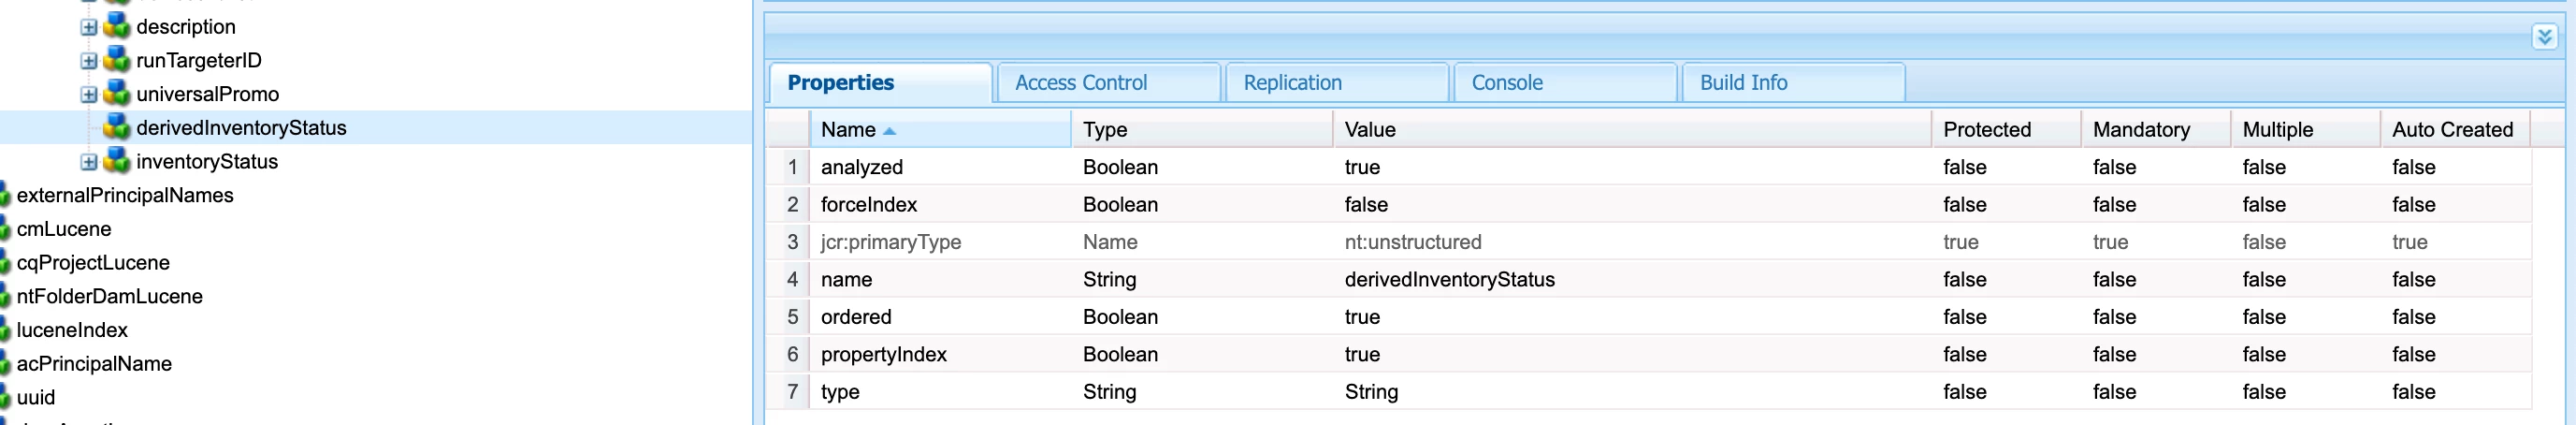Screen dimensions: 2576x425
Task: Click the inventoryStatus node icon
Action: (x=117, y=161)
